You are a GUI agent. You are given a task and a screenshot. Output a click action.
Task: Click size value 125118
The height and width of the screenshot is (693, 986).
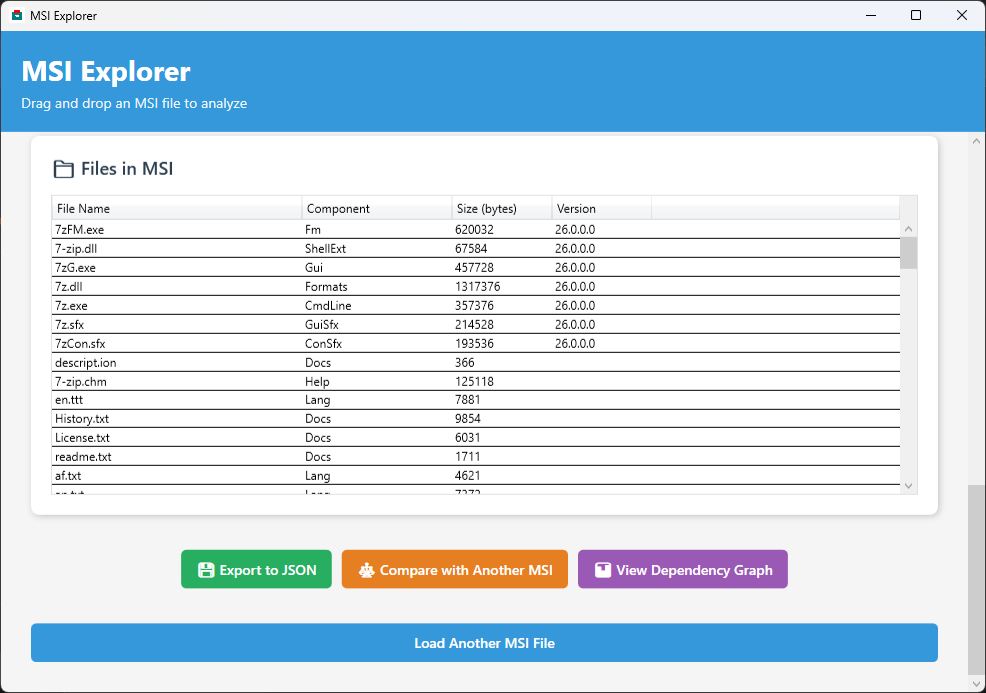click(474, 381)
